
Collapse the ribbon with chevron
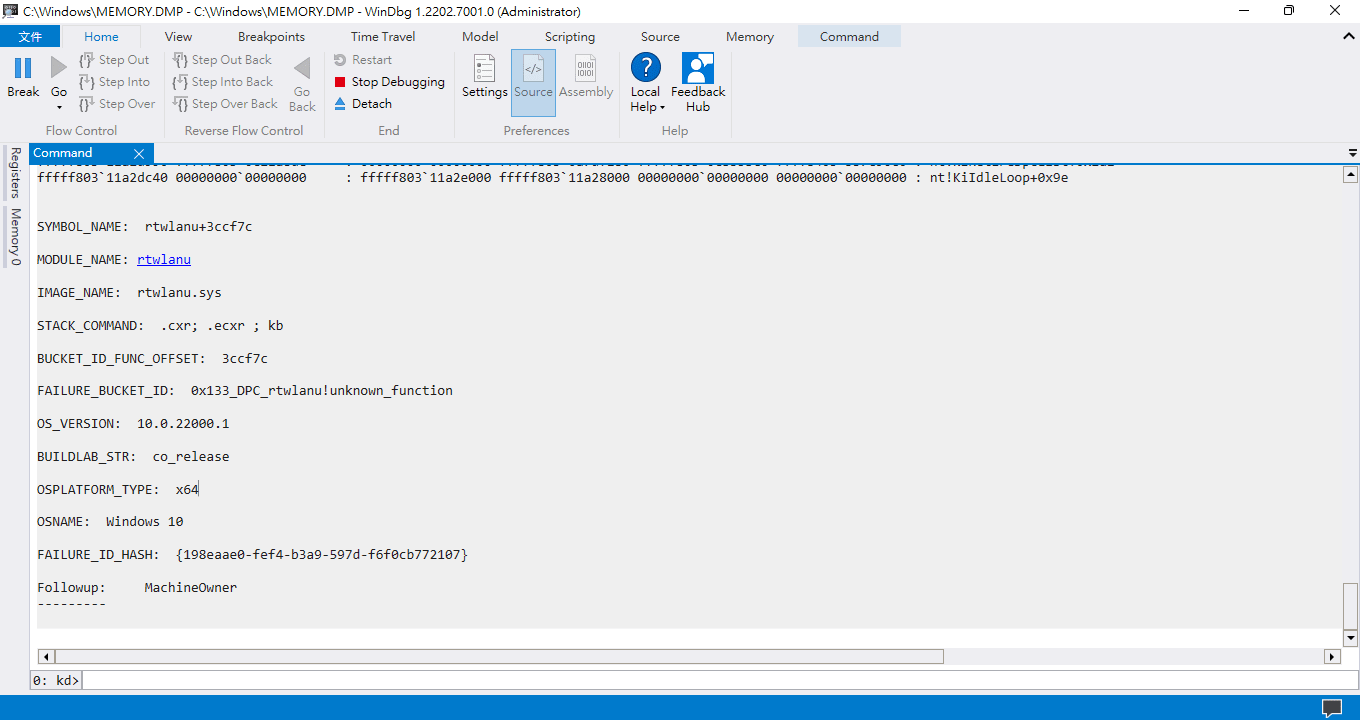click(1348, 37)
